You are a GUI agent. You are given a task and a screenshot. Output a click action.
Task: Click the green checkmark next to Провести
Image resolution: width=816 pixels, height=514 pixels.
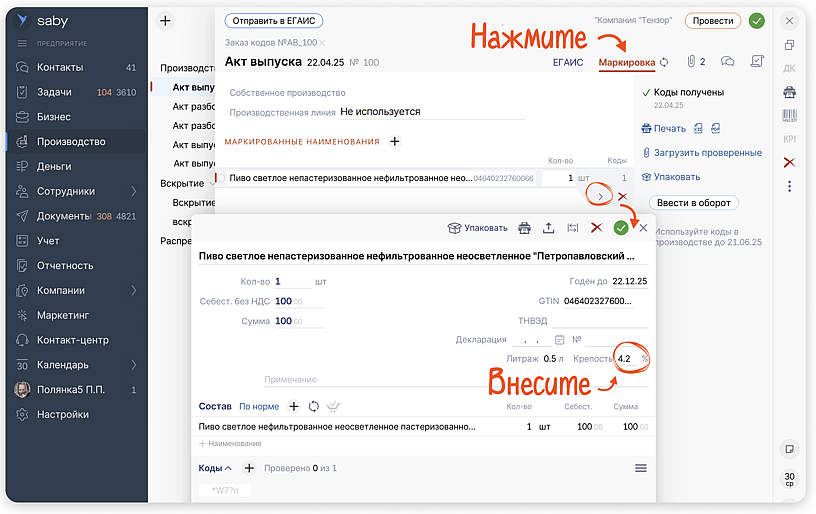tap(757, 20)
